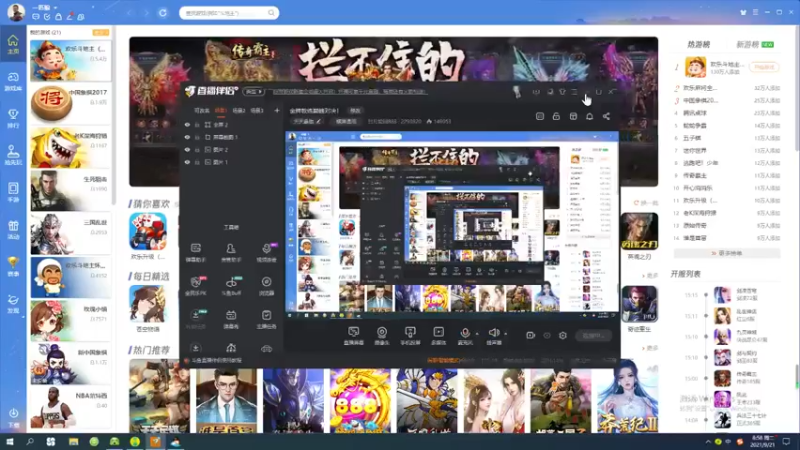Open the message bubble icon under the username
Viewport: 800px width, 450px height.
pos(36,17)
